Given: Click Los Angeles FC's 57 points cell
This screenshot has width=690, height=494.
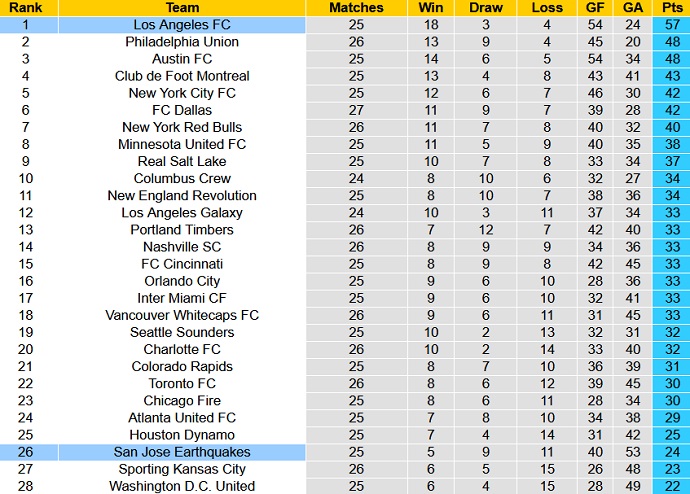Looking at the screenshot, I should click(671, 25).
